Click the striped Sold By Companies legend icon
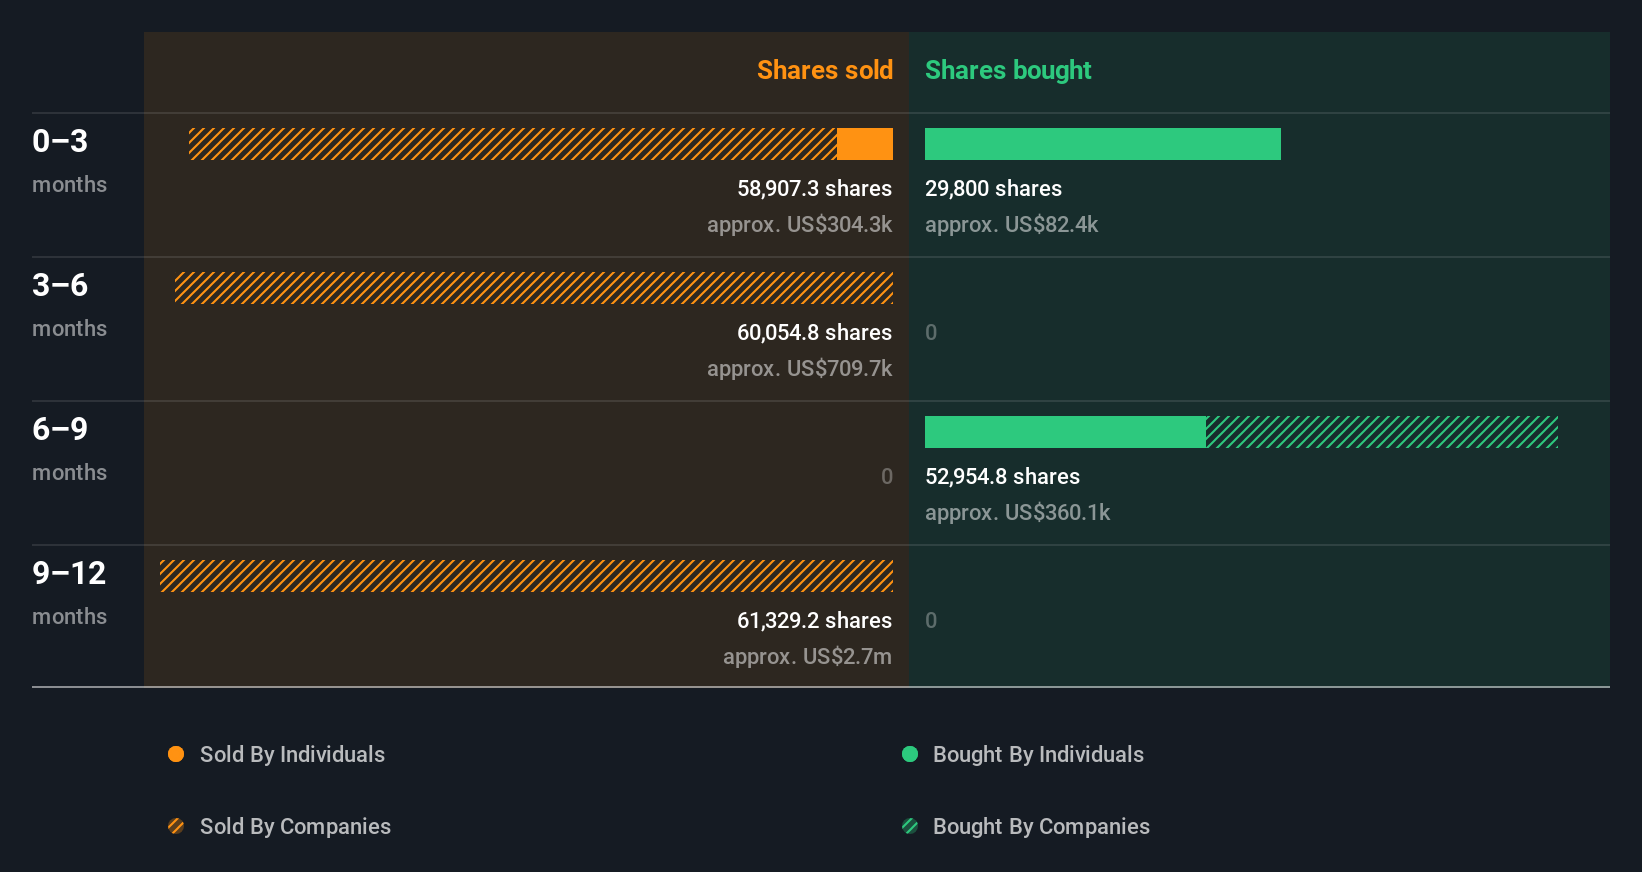The width and height of the screenshot is (1642, 872). click(x=176, y=826)
